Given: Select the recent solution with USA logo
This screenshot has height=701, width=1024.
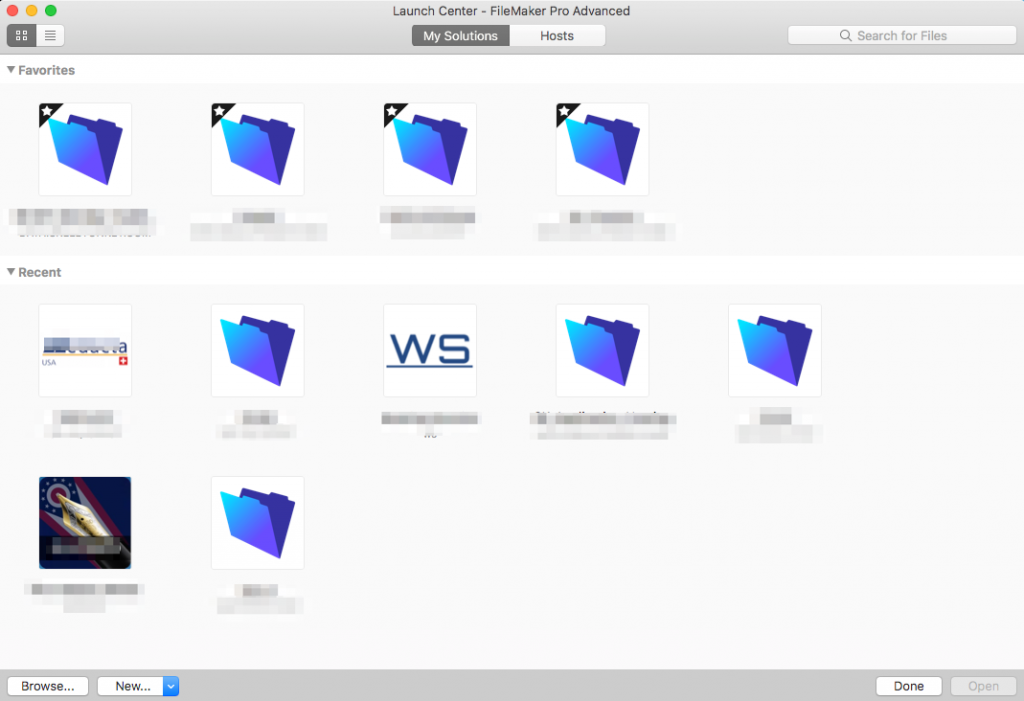Looking at the screenshot, I should (85, 350).
